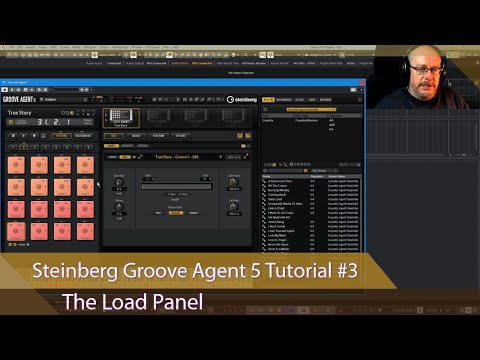The image size is (480, 360).
Task: Open the MIDI tab in load panel
Action: point(312,99)
